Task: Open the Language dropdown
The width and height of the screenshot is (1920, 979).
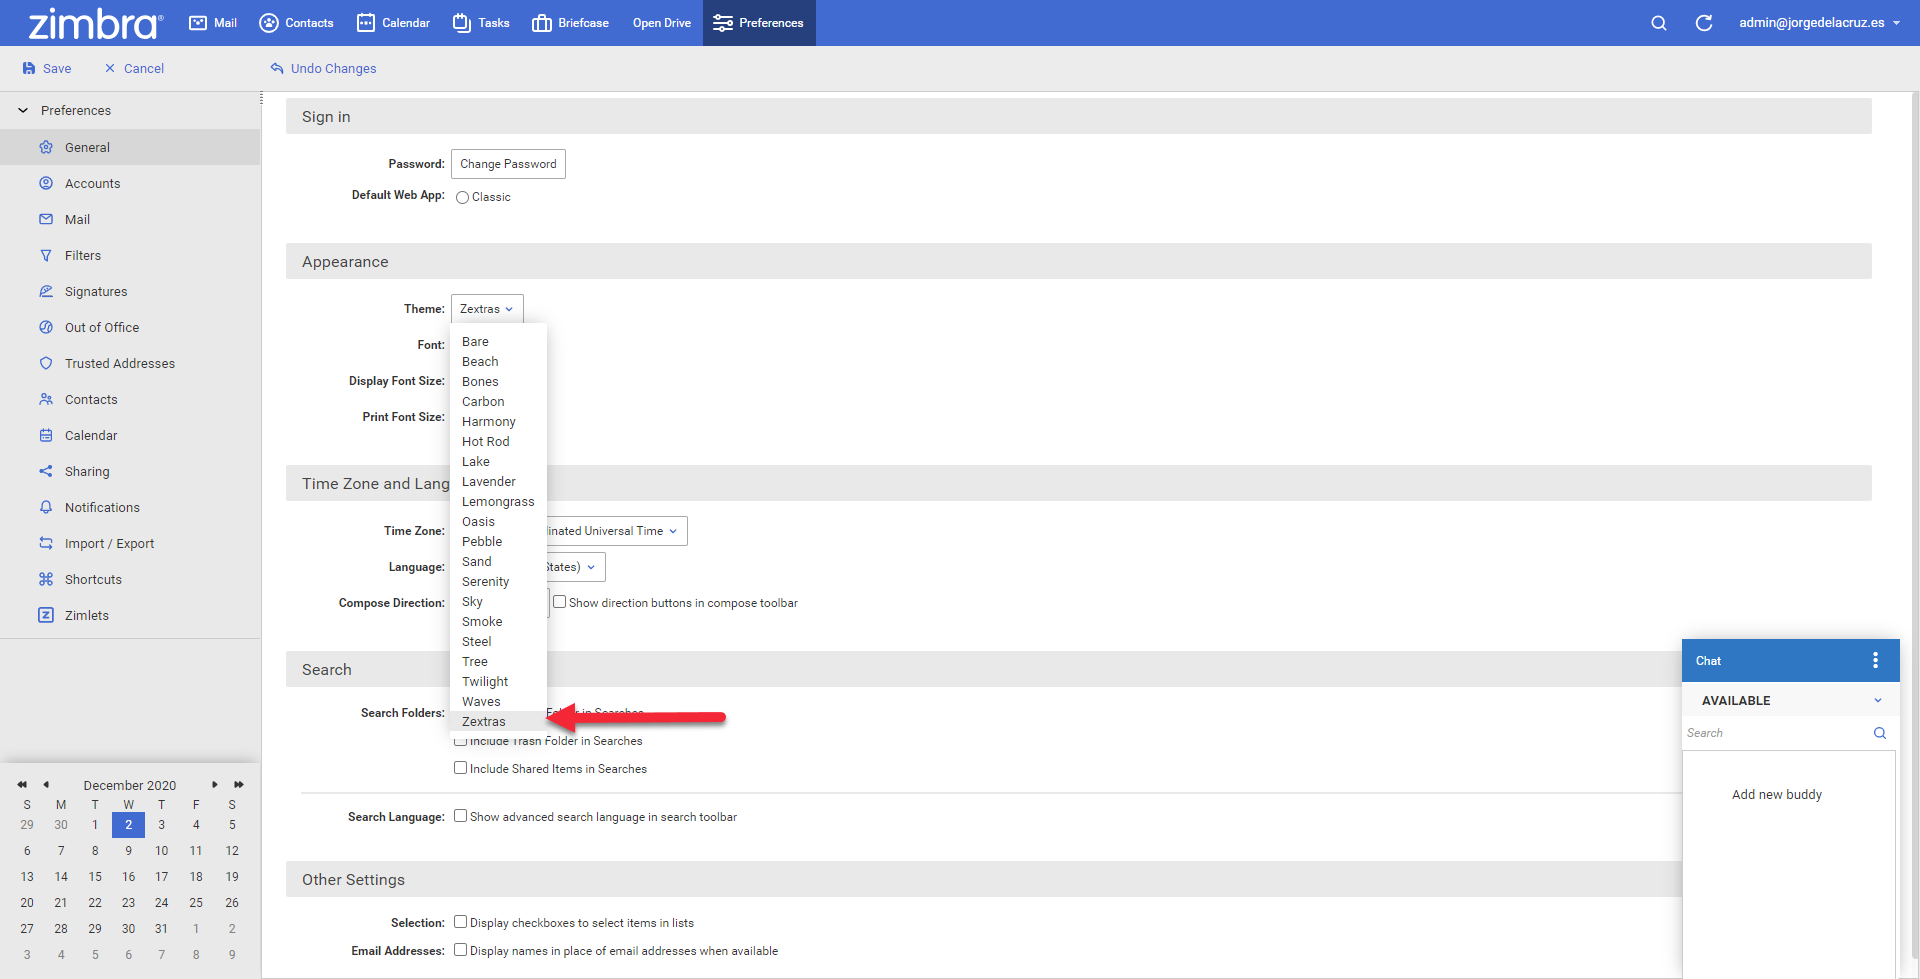Action: coord(575,567)
